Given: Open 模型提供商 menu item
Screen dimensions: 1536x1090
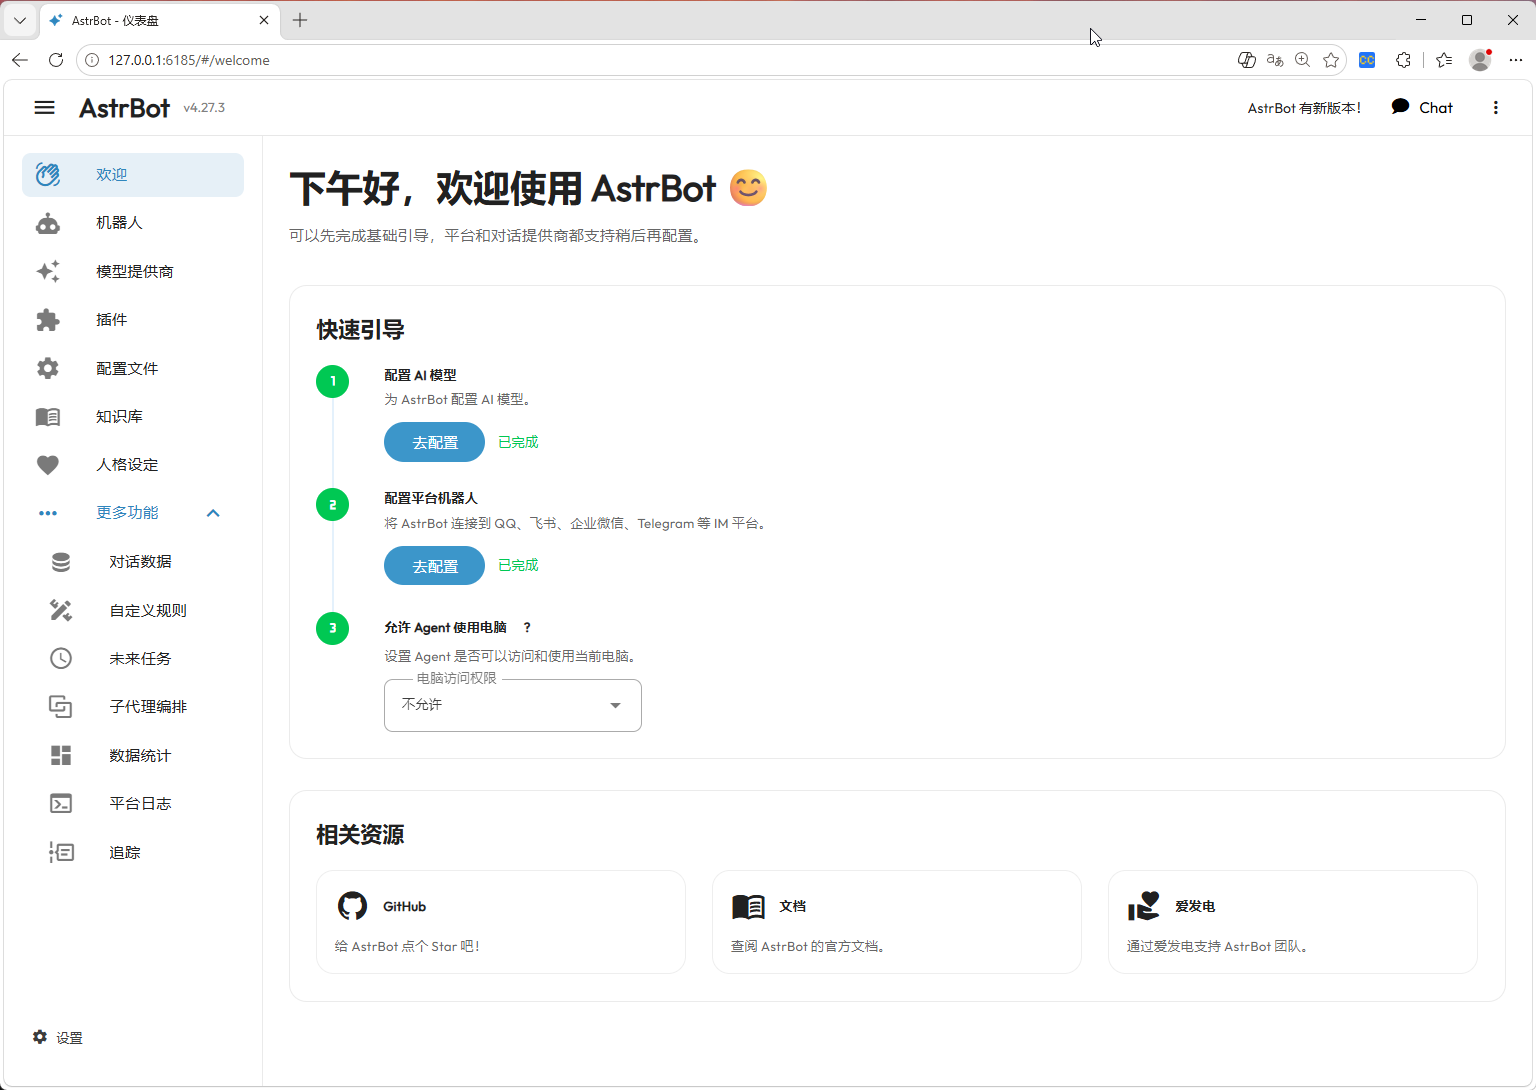Looking at the screenshot, I should pos(133,271).
